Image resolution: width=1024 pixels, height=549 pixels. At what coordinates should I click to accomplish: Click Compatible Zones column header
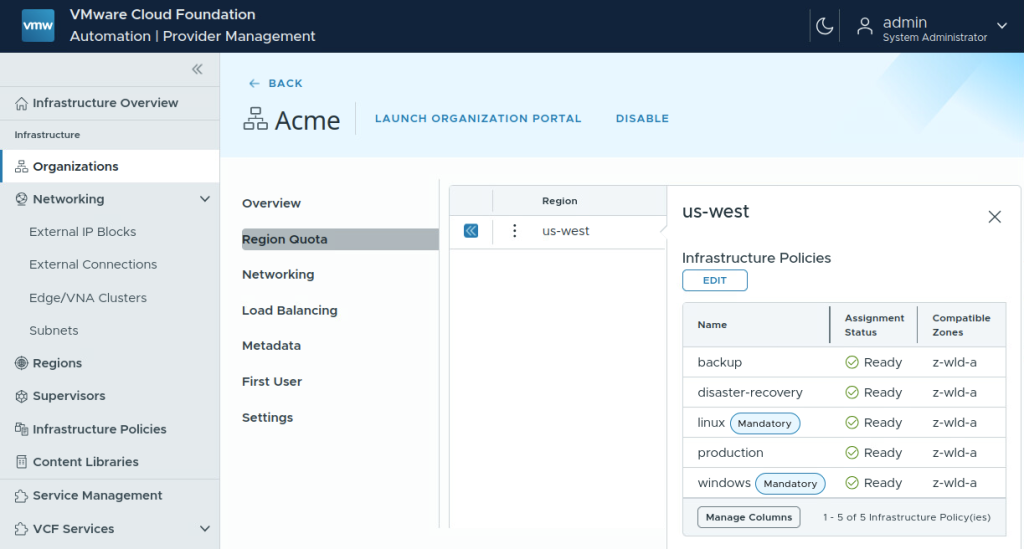pyautogui.click(x=961, y=324)
